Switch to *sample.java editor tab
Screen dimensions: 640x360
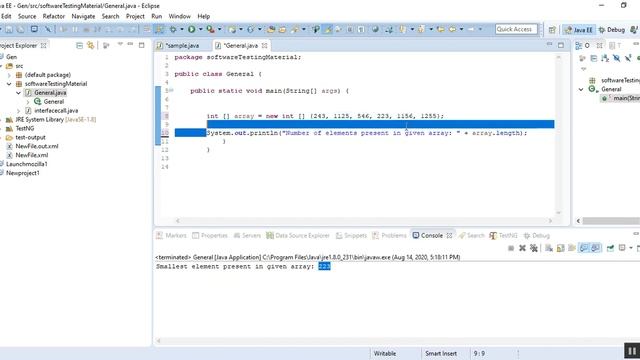[x=179, y=46]
